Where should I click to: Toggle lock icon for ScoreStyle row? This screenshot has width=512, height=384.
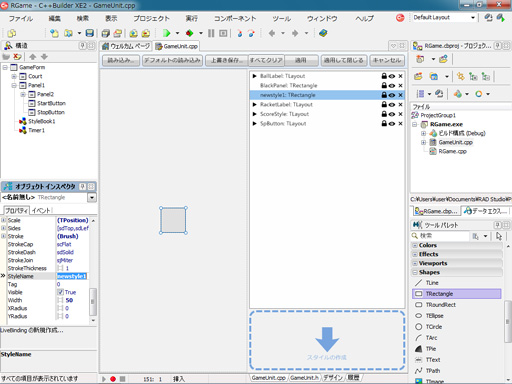tap(384, 114)
